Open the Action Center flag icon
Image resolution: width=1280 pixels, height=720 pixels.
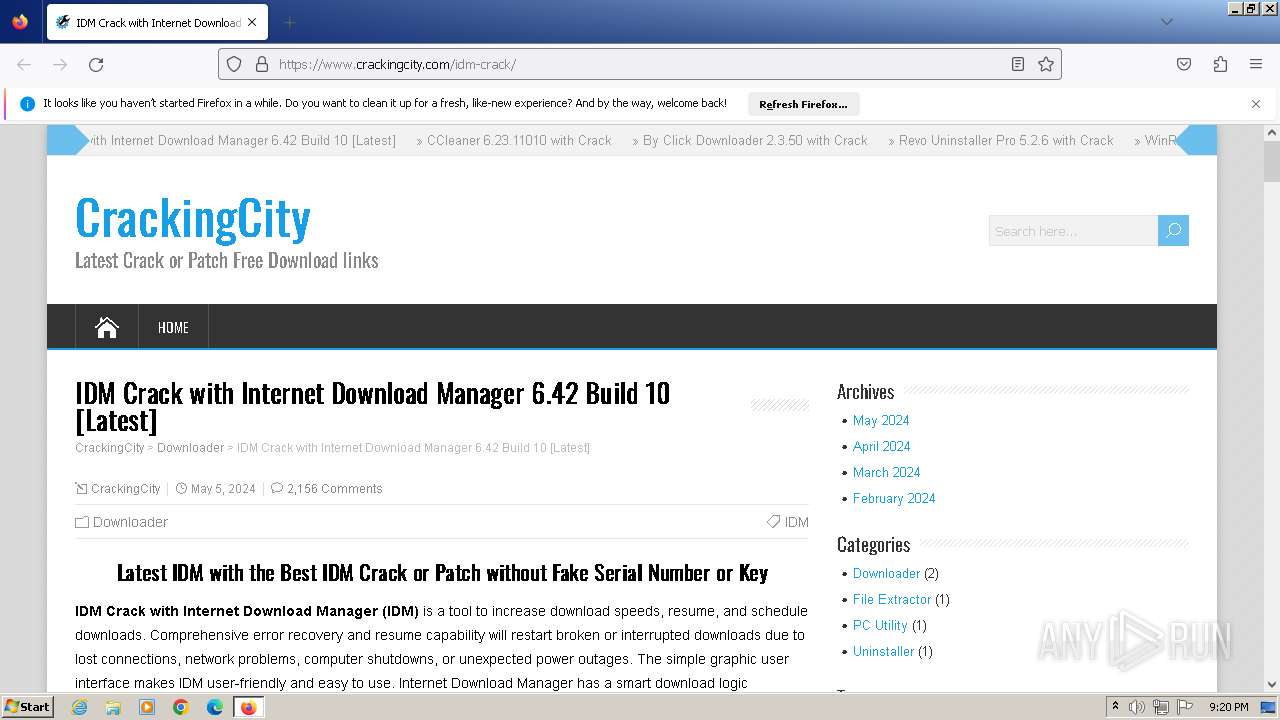[x=1185, y=707]
